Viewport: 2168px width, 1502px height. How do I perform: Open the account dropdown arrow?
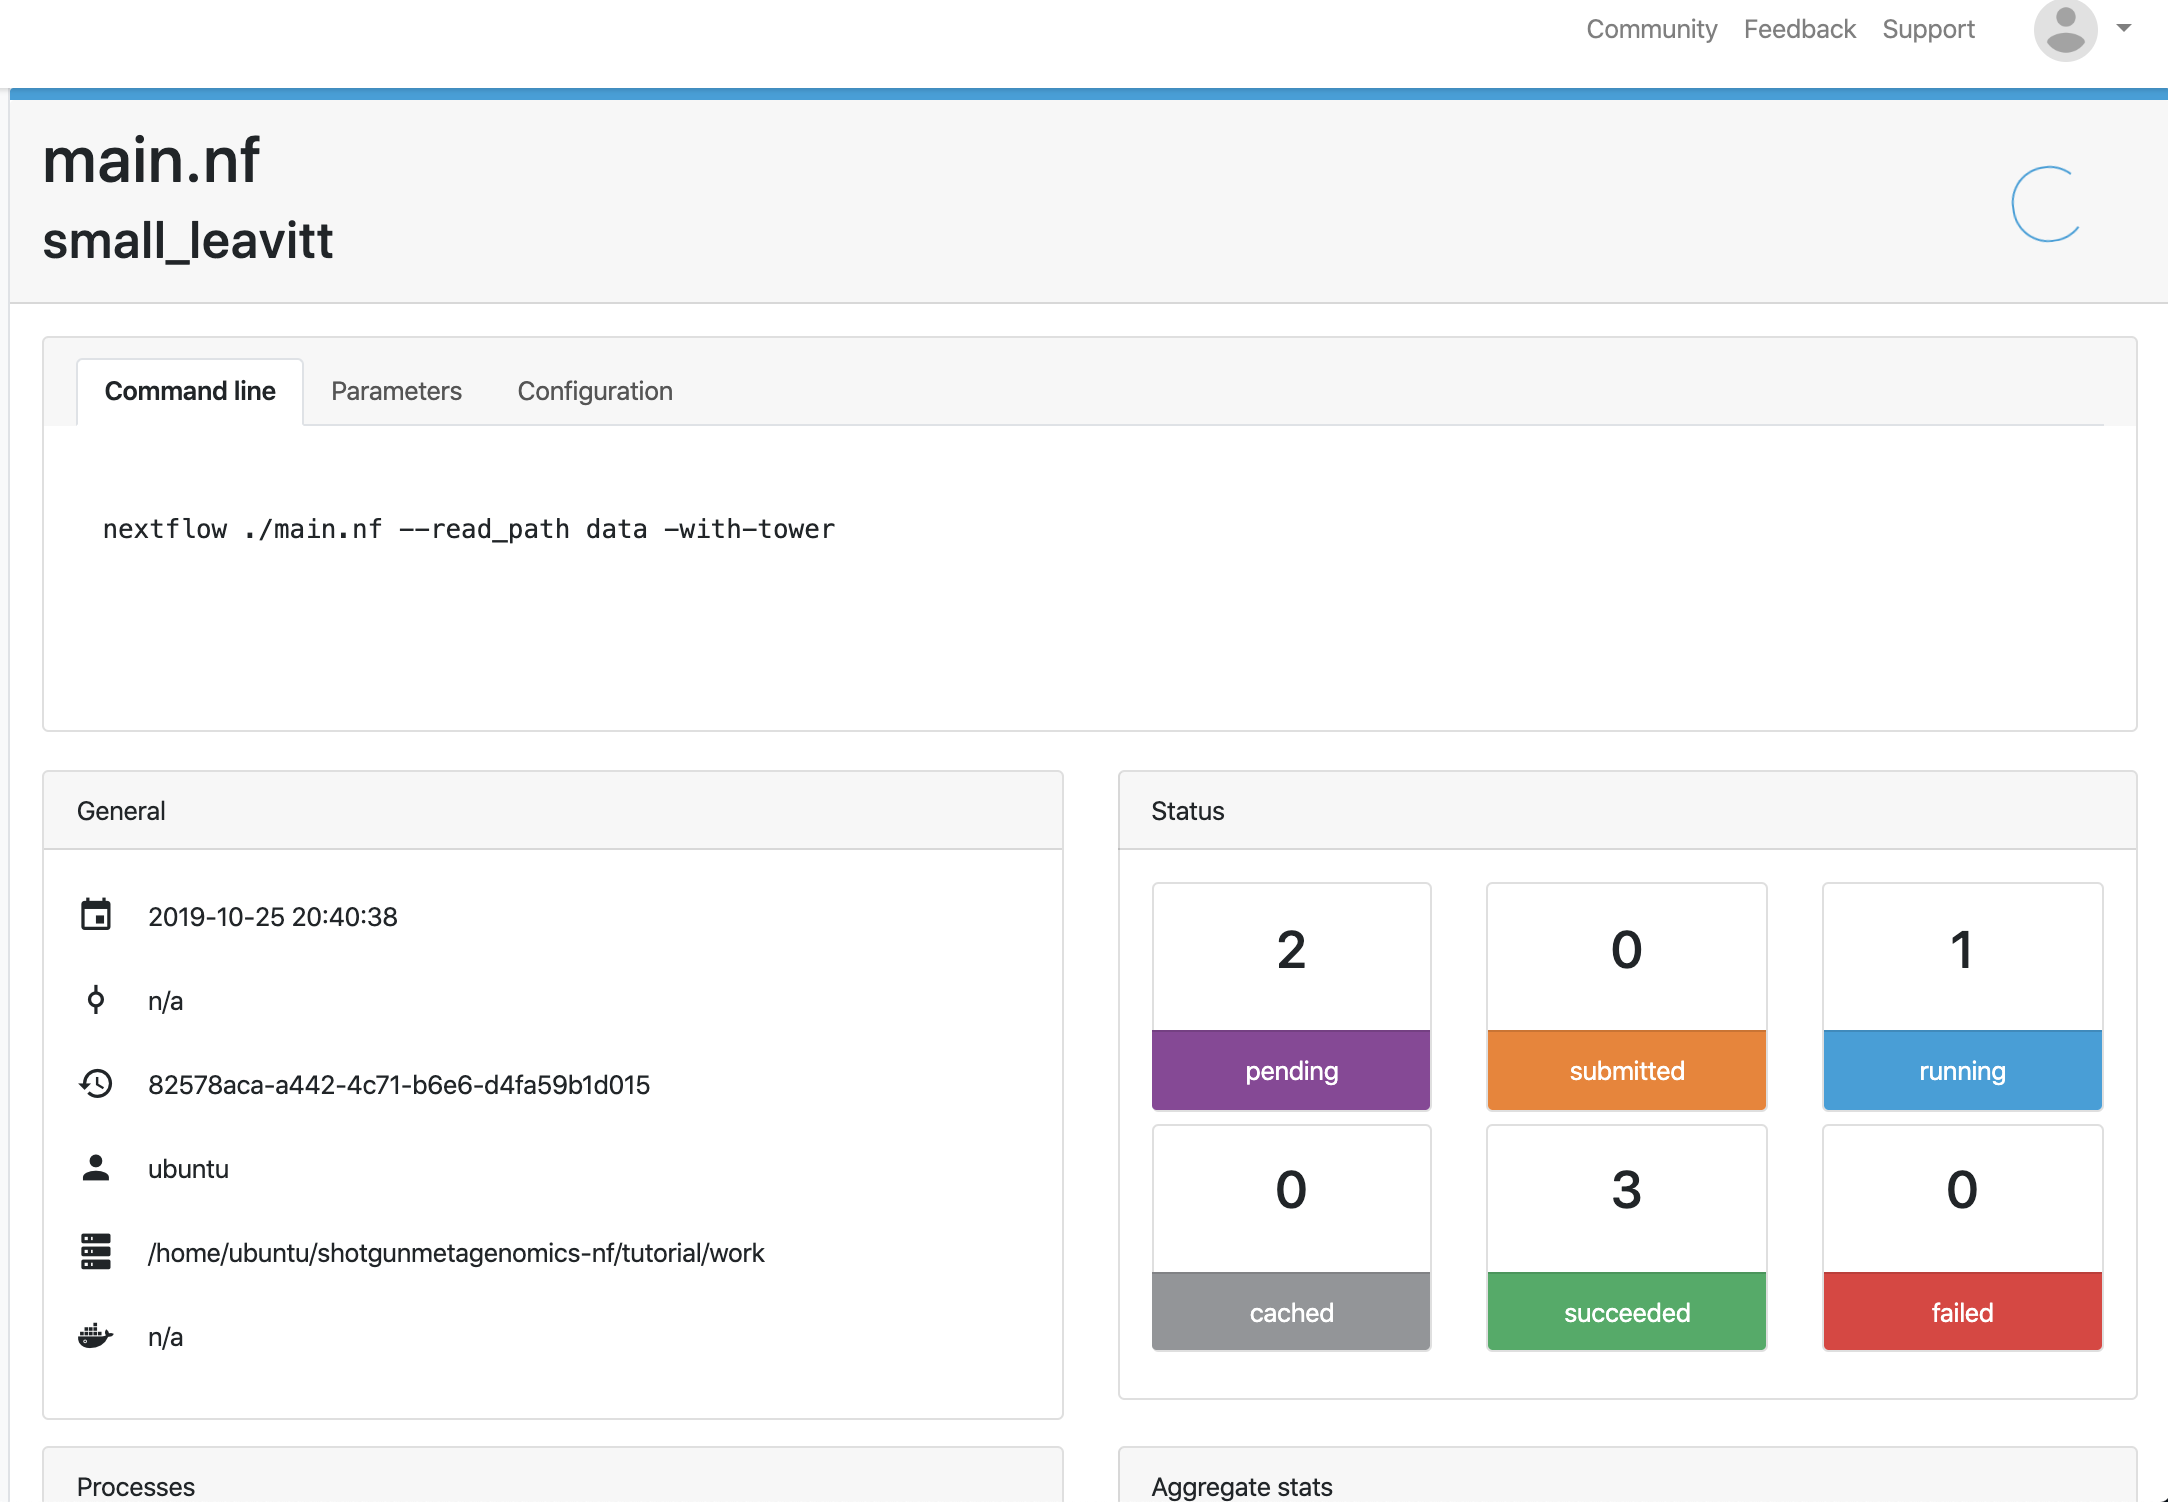[x=2124, y=29]
